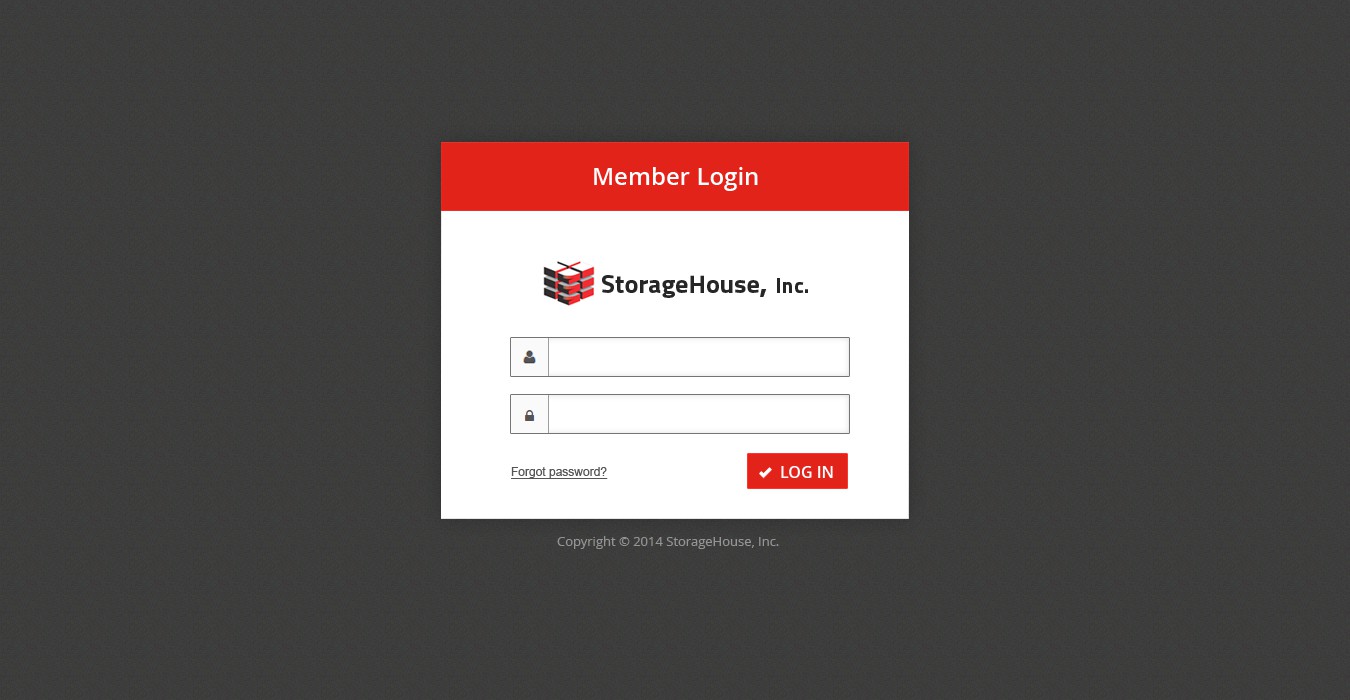Open the Forgot password? link
The image size is (1350, 700).
point(559,472)
